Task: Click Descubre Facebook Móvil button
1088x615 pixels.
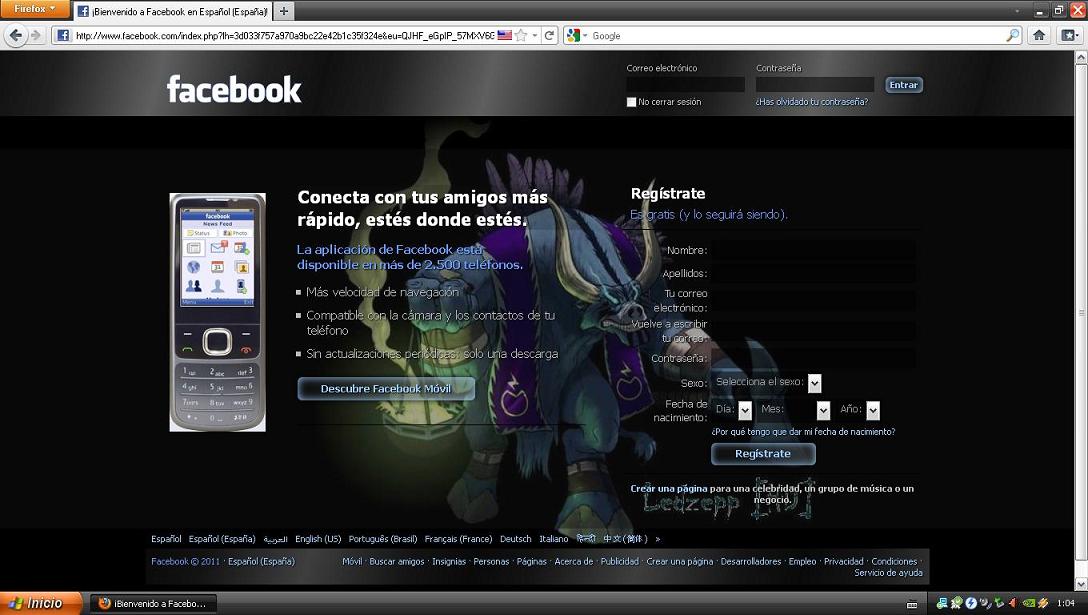Action: 386,389
